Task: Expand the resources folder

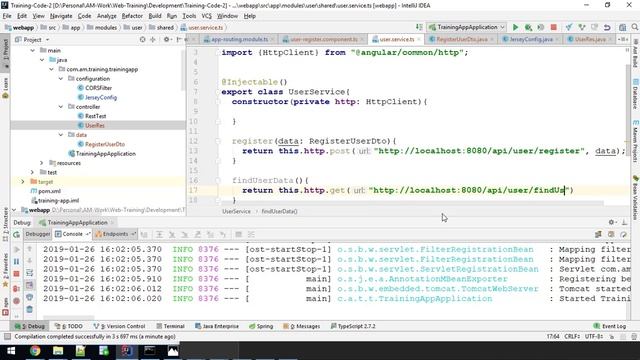Action: click(x=42, y=163)
